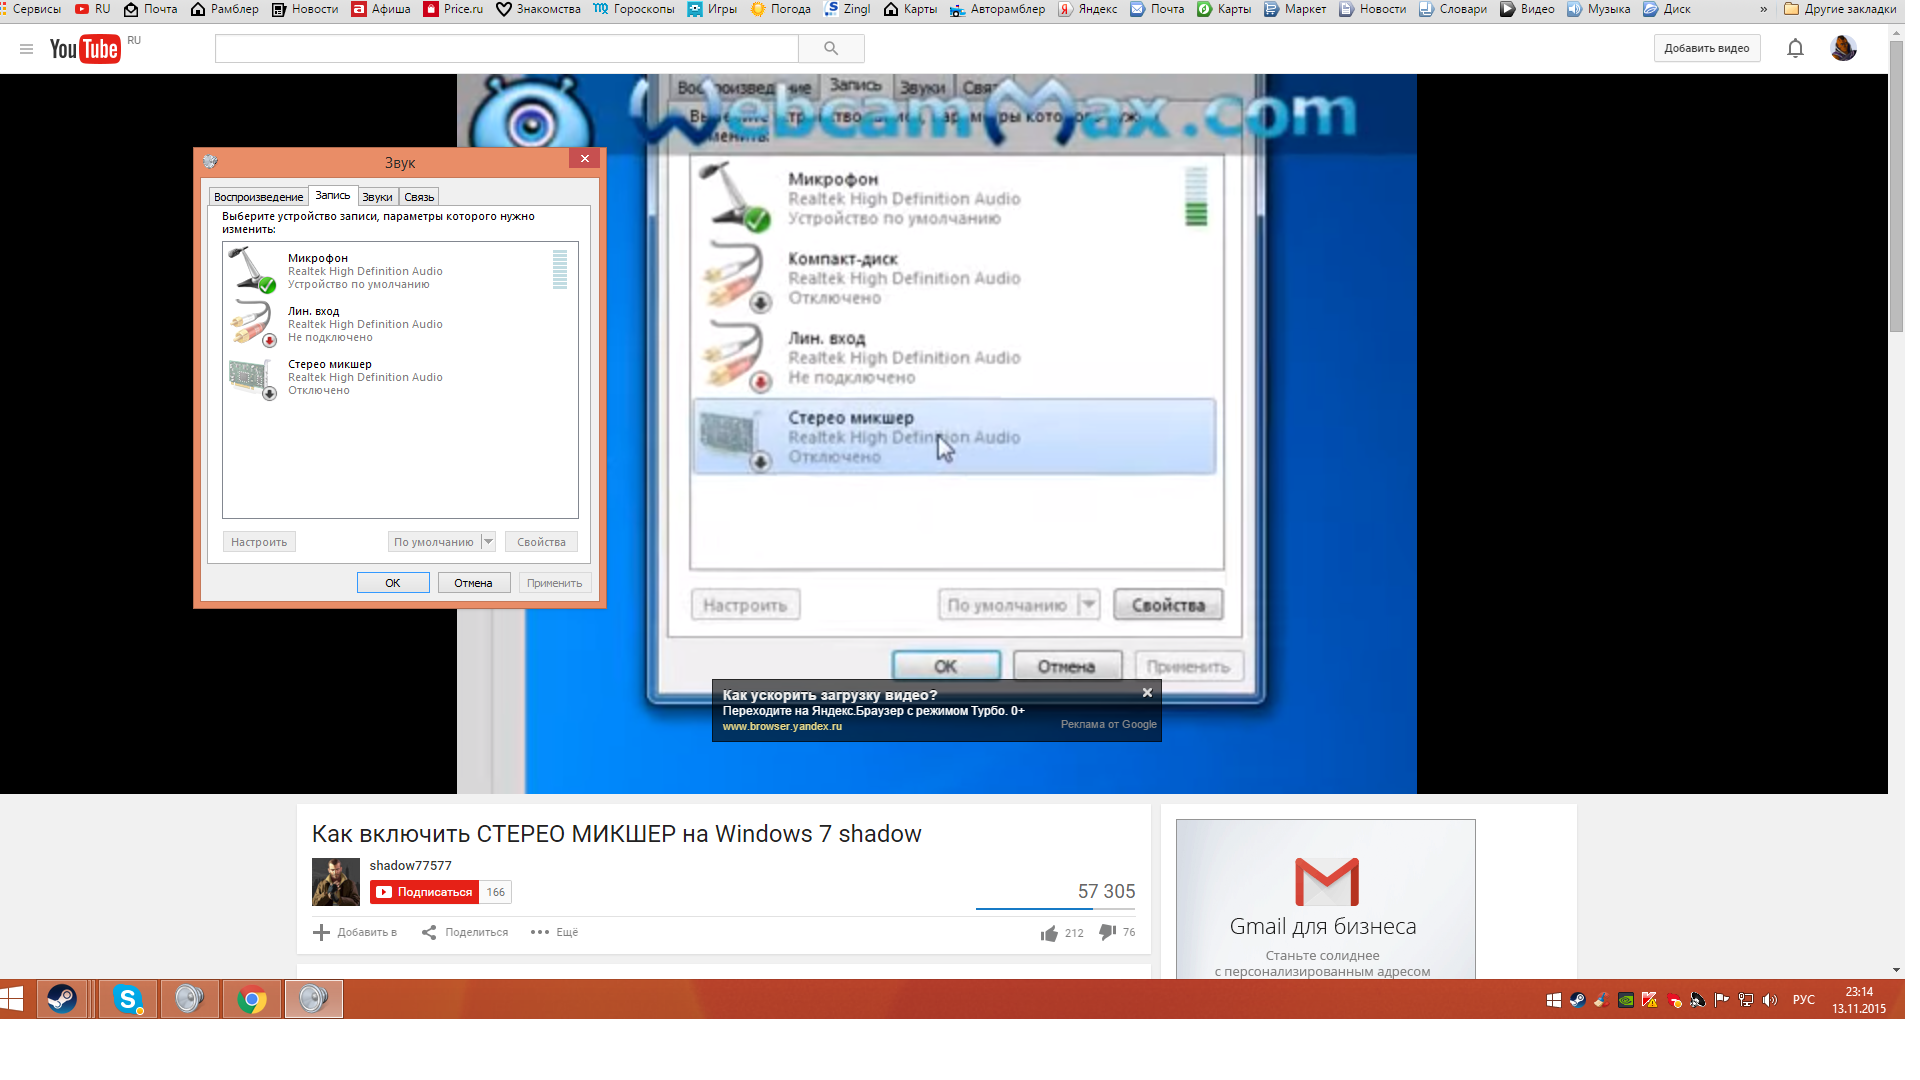Image resolution: width=1920 pixels, height=1080 pixels.
Task: Open the Связь tab in Звук
Action: pyautogui.click(x=419, y=197)
